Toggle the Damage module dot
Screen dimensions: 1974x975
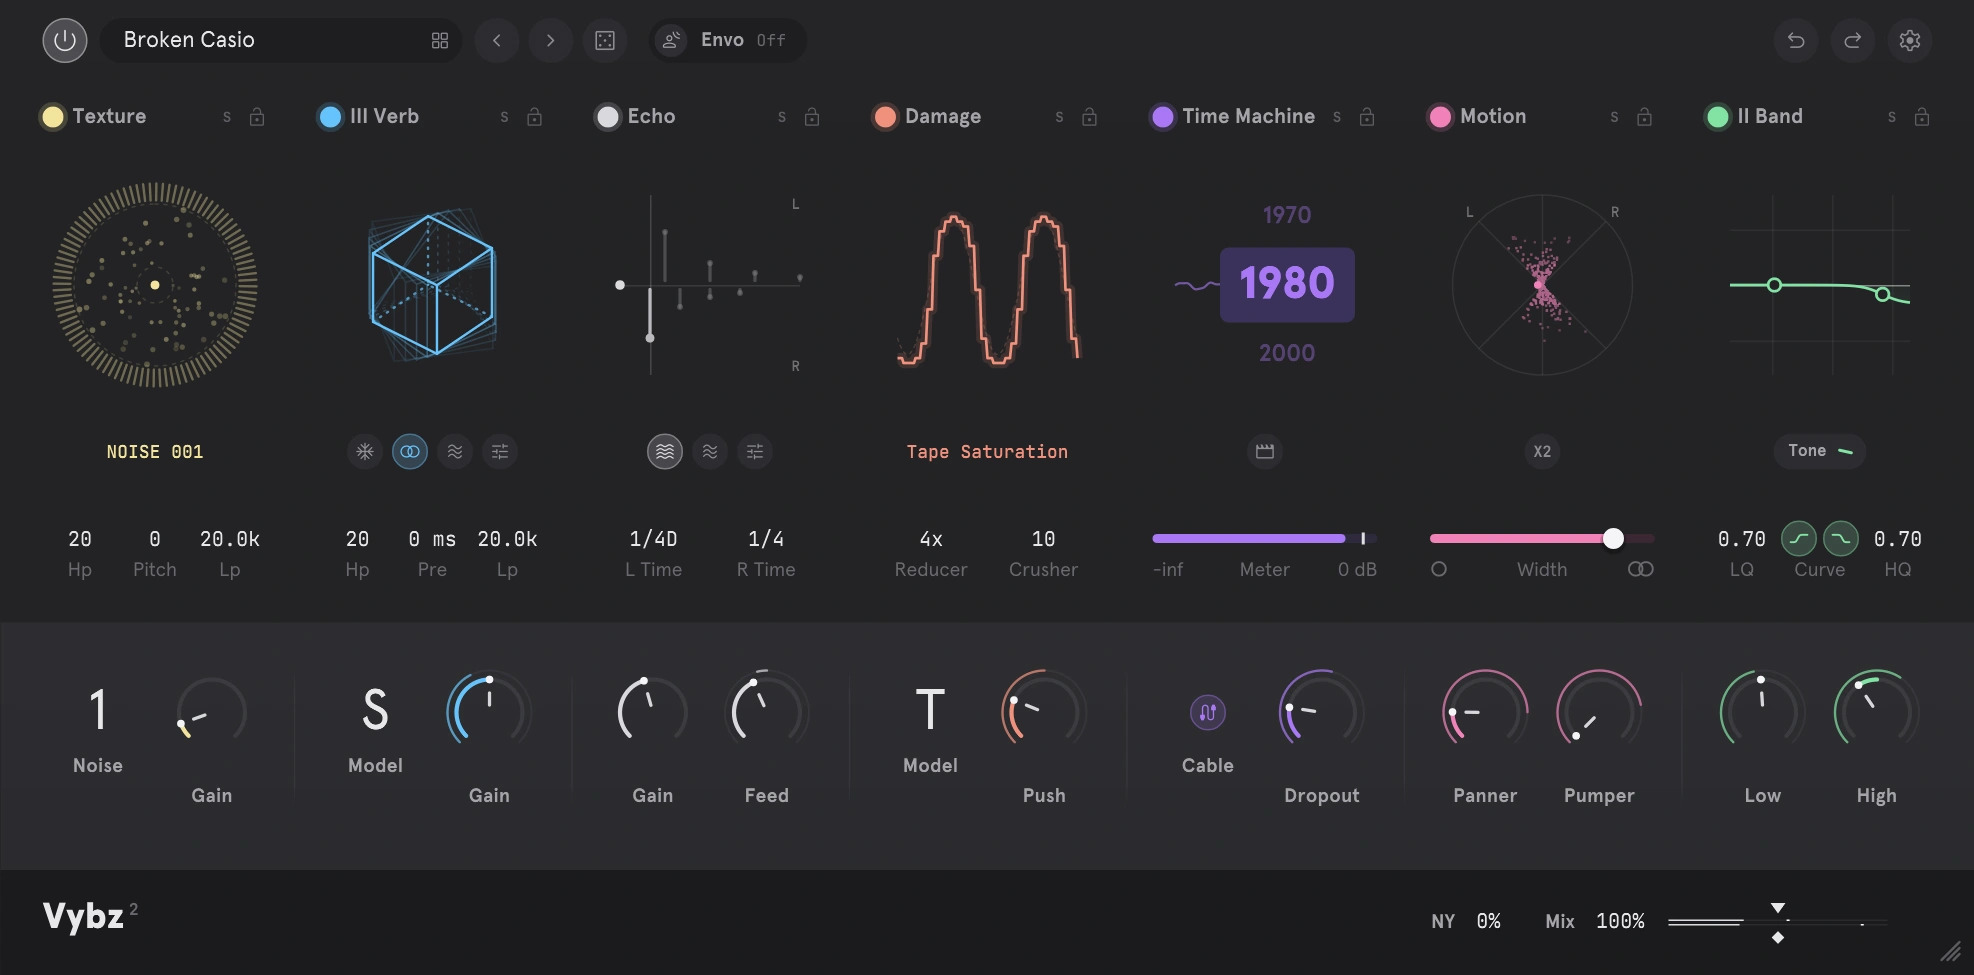[885, 117]
